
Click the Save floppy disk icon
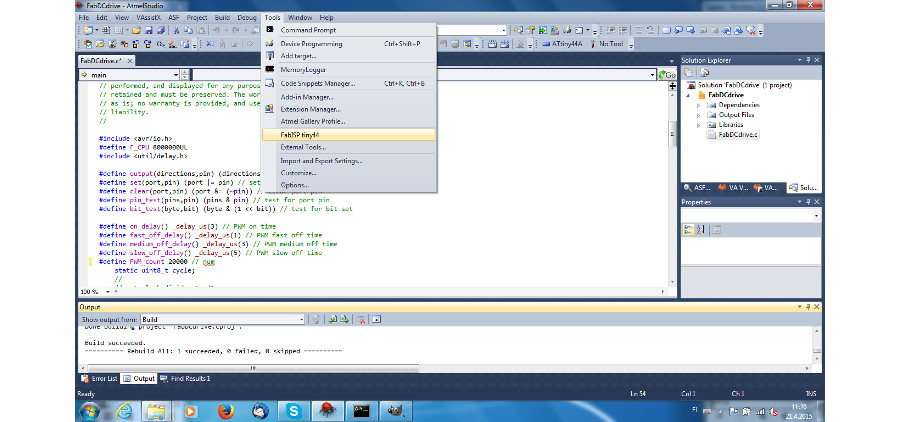(149, 30)
